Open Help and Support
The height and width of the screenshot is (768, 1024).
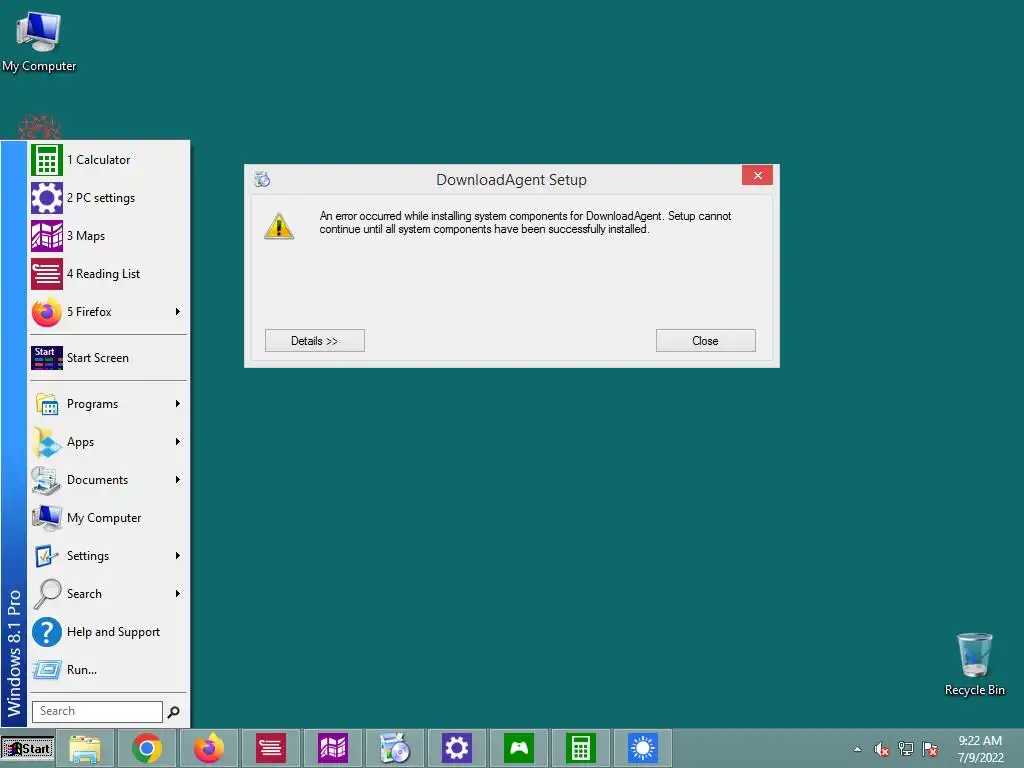click(x=108, y=632)
